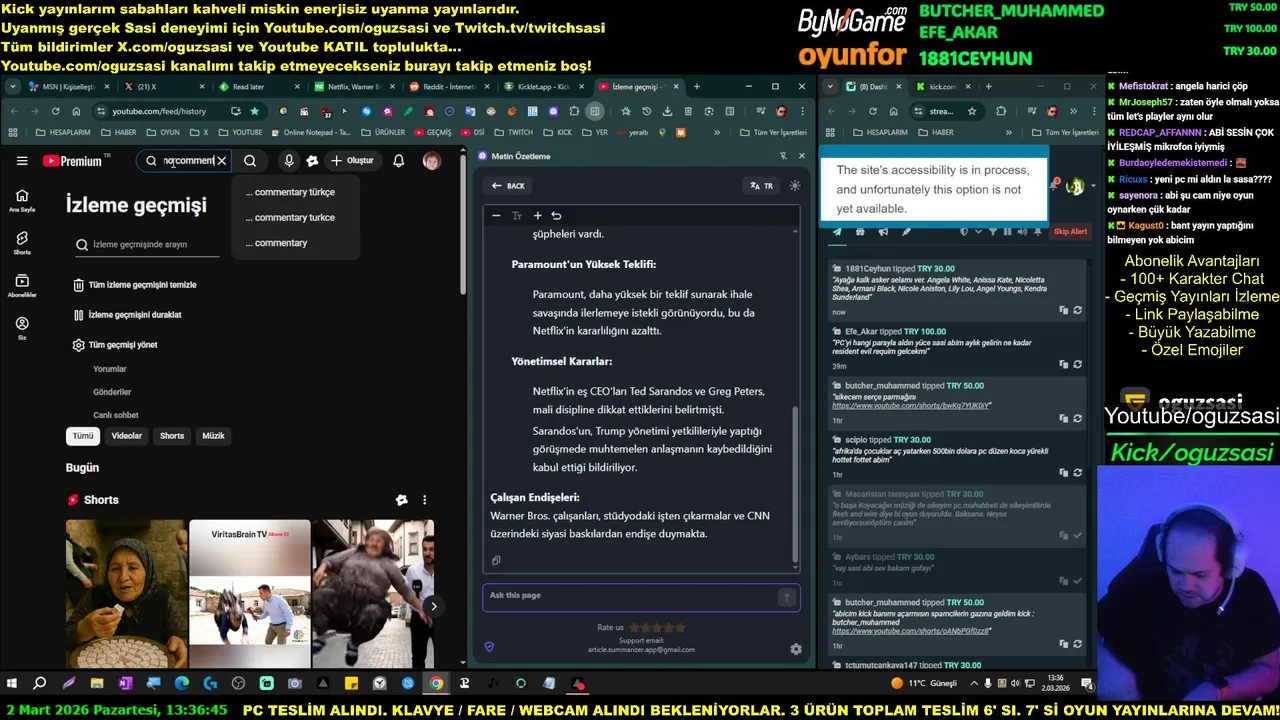Select suggestion 'commentary türkçe'

point(290,192)
